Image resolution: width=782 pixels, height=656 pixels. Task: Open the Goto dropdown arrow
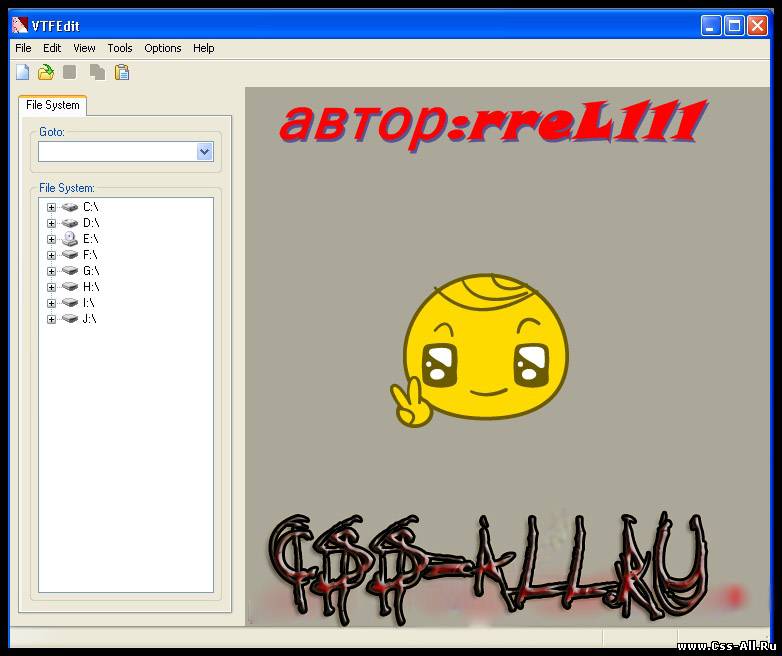point(204,152)
